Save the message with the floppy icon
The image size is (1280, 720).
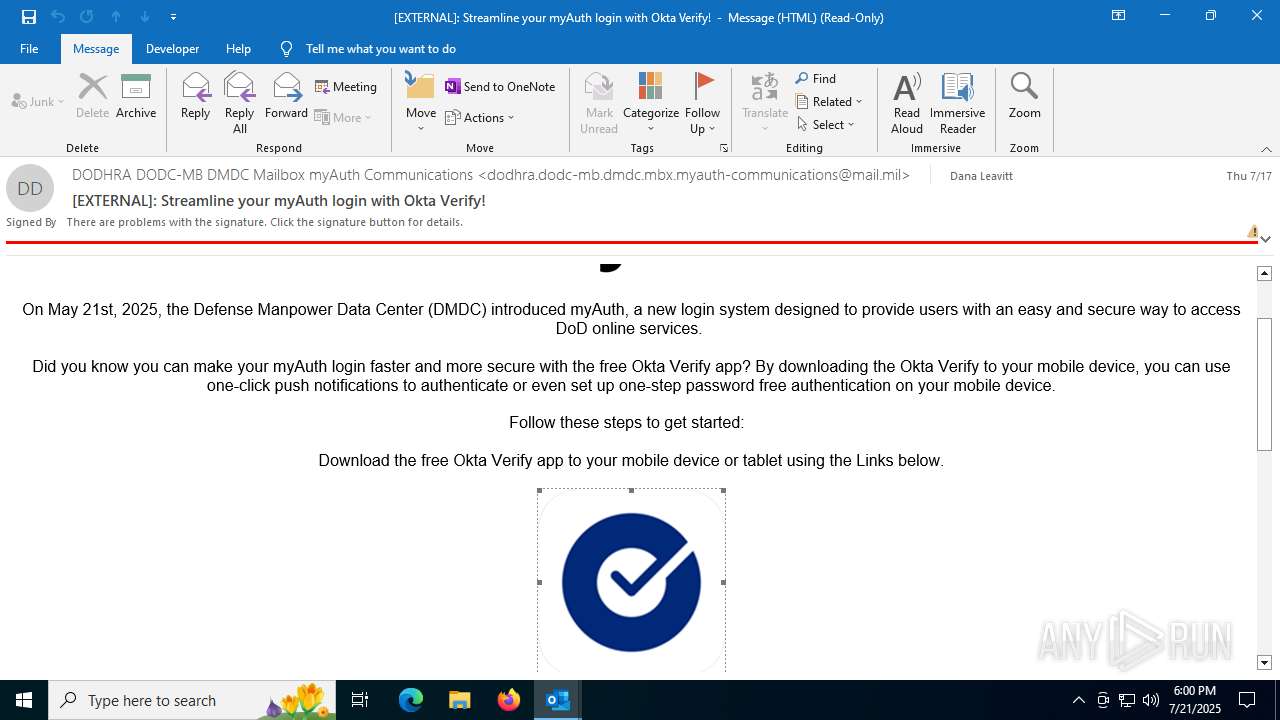[x=28, y=17]
